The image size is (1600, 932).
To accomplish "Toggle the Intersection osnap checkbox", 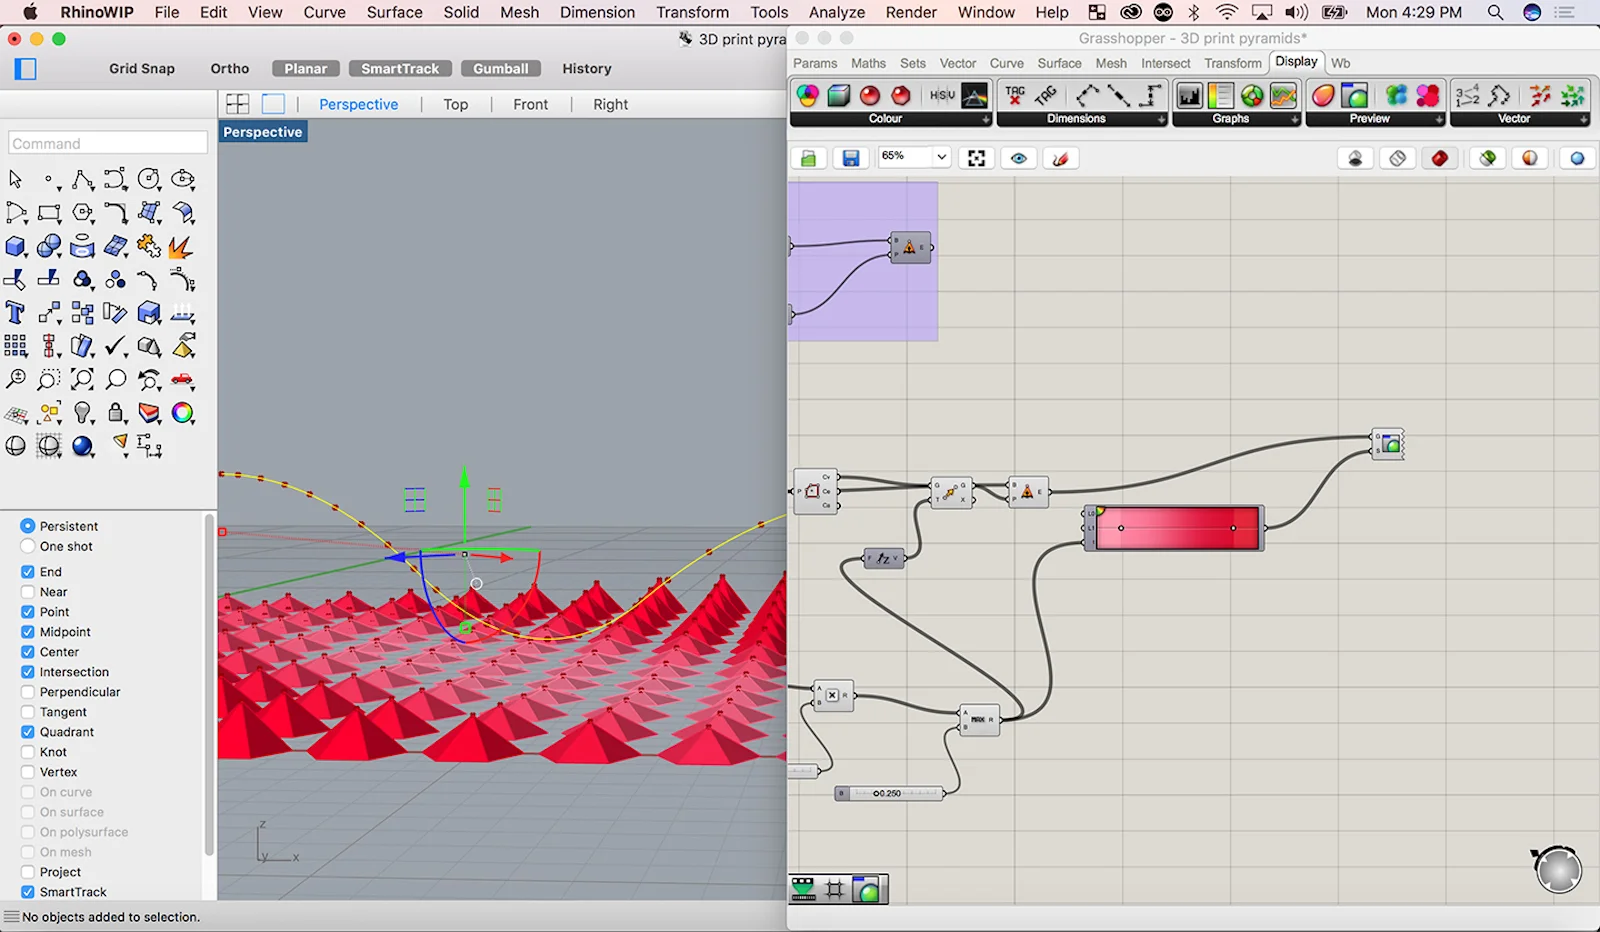I will pyautogui.click(x=28, y=672).
